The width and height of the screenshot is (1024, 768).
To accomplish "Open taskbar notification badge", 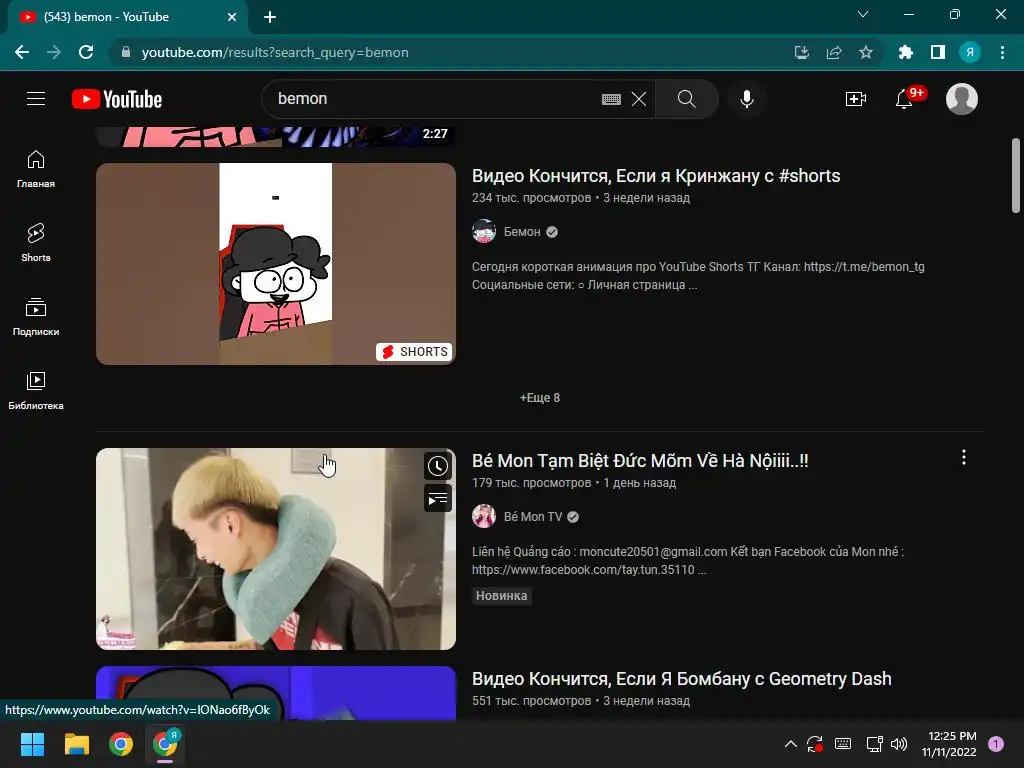I will [996, 744].
